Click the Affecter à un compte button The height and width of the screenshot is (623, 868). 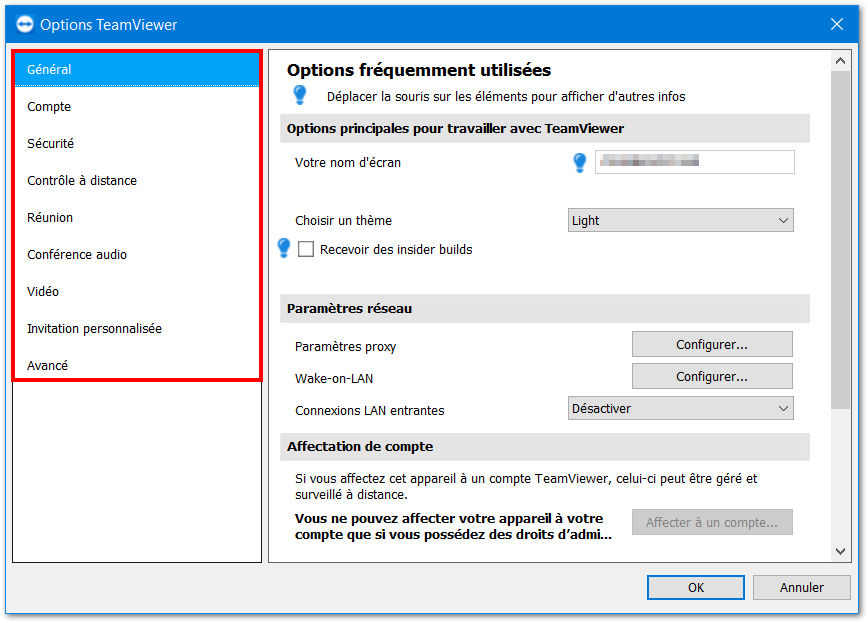(x=712, y=522)
